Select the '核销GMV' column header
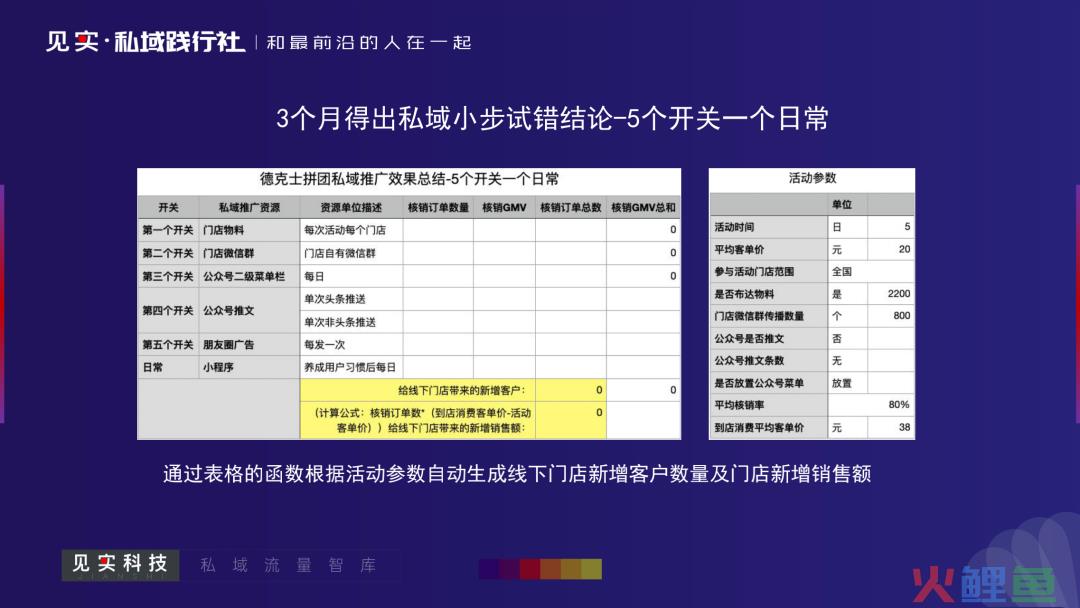 [x=504, y=207]
